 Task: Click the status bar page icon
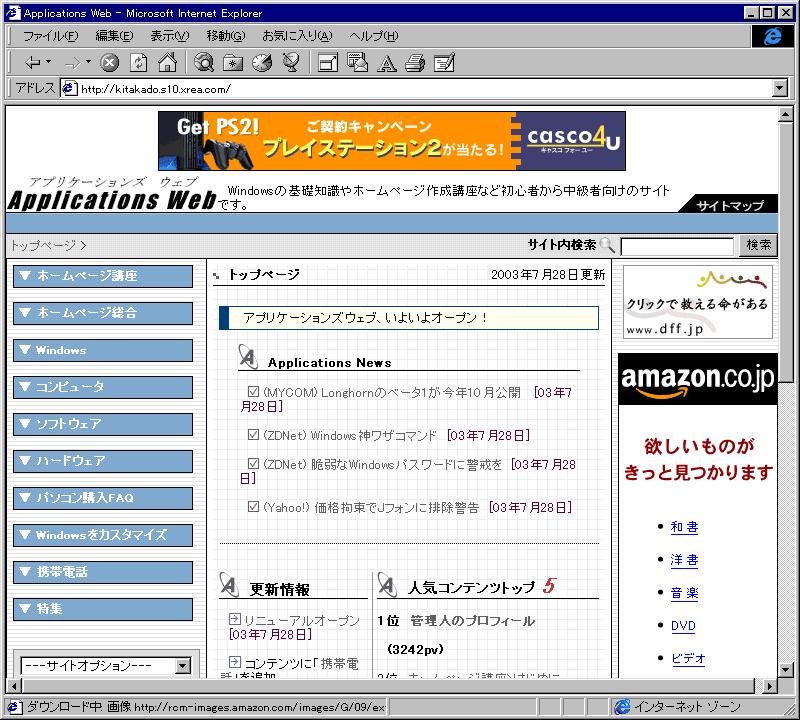(x=14, y=707)
